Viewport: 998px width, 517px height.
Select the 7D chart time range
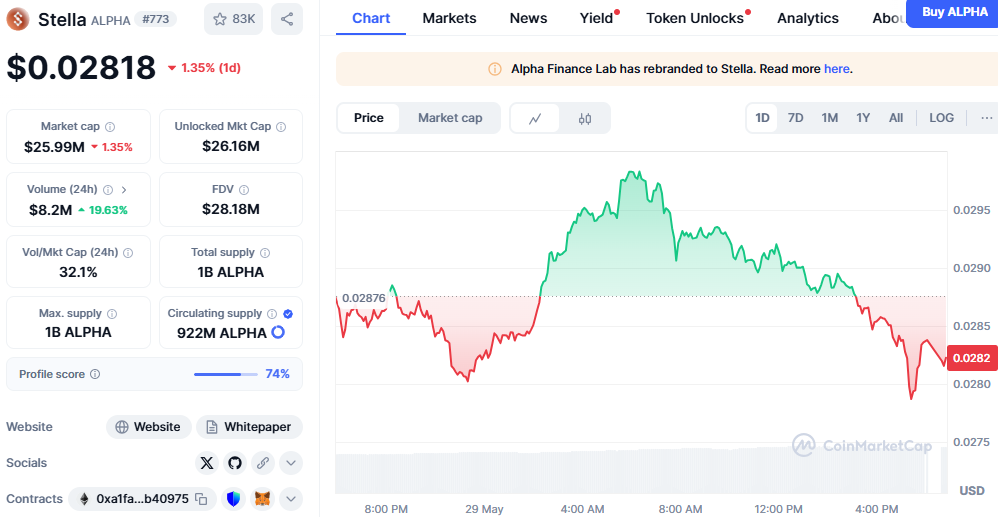coord(795,118)
